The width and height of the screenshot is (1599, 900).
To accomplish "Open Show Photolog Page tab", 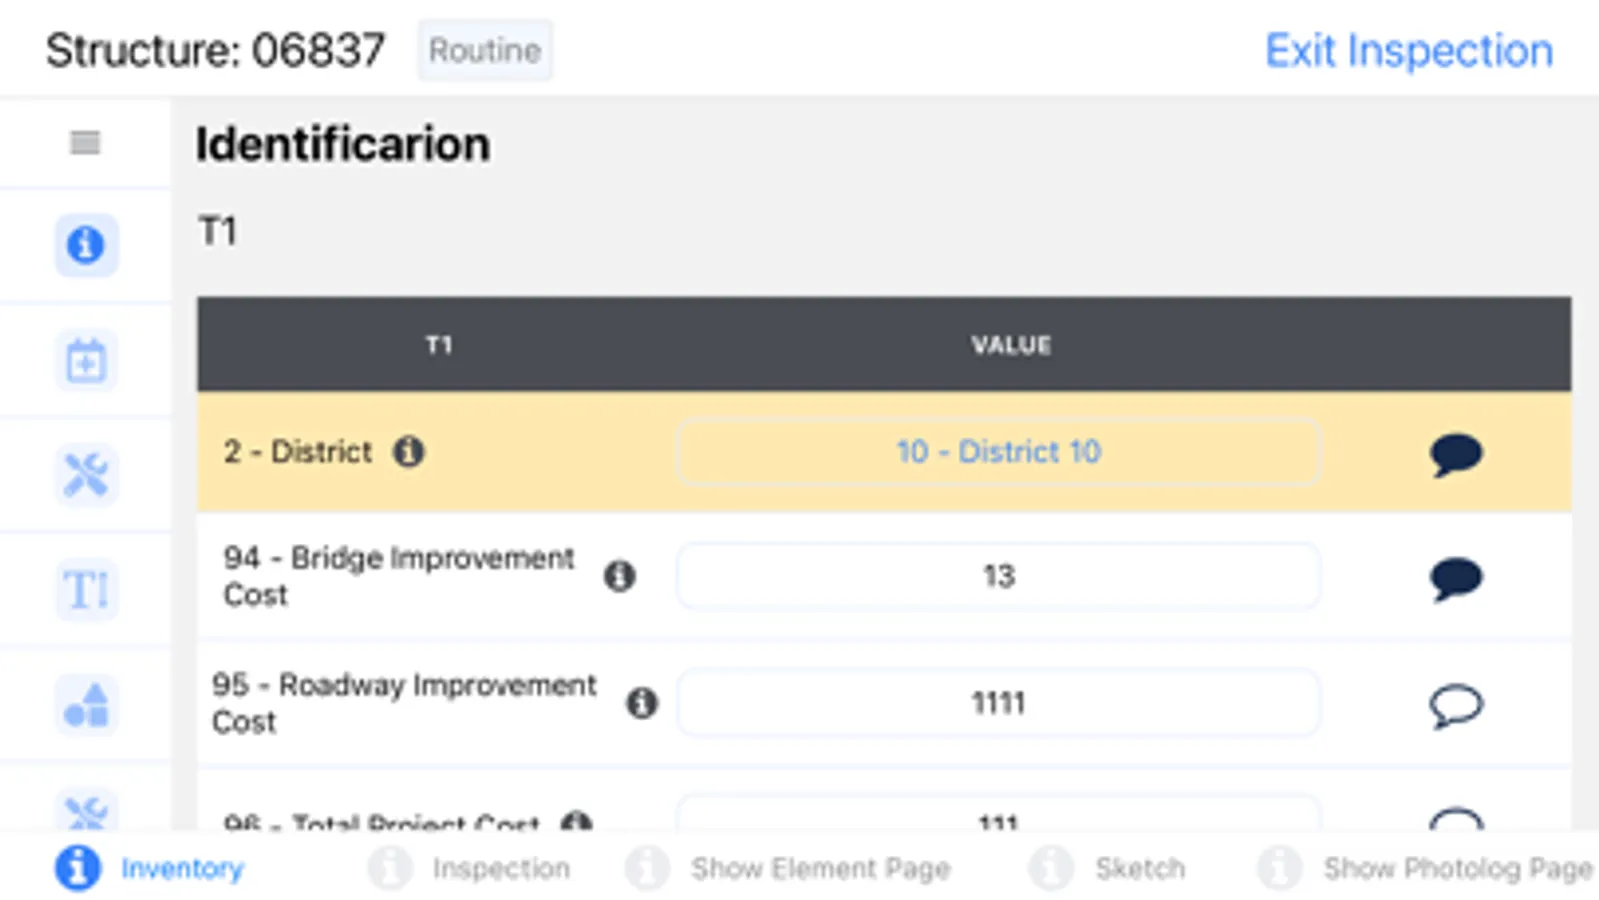I will (x=1425, y=868).
